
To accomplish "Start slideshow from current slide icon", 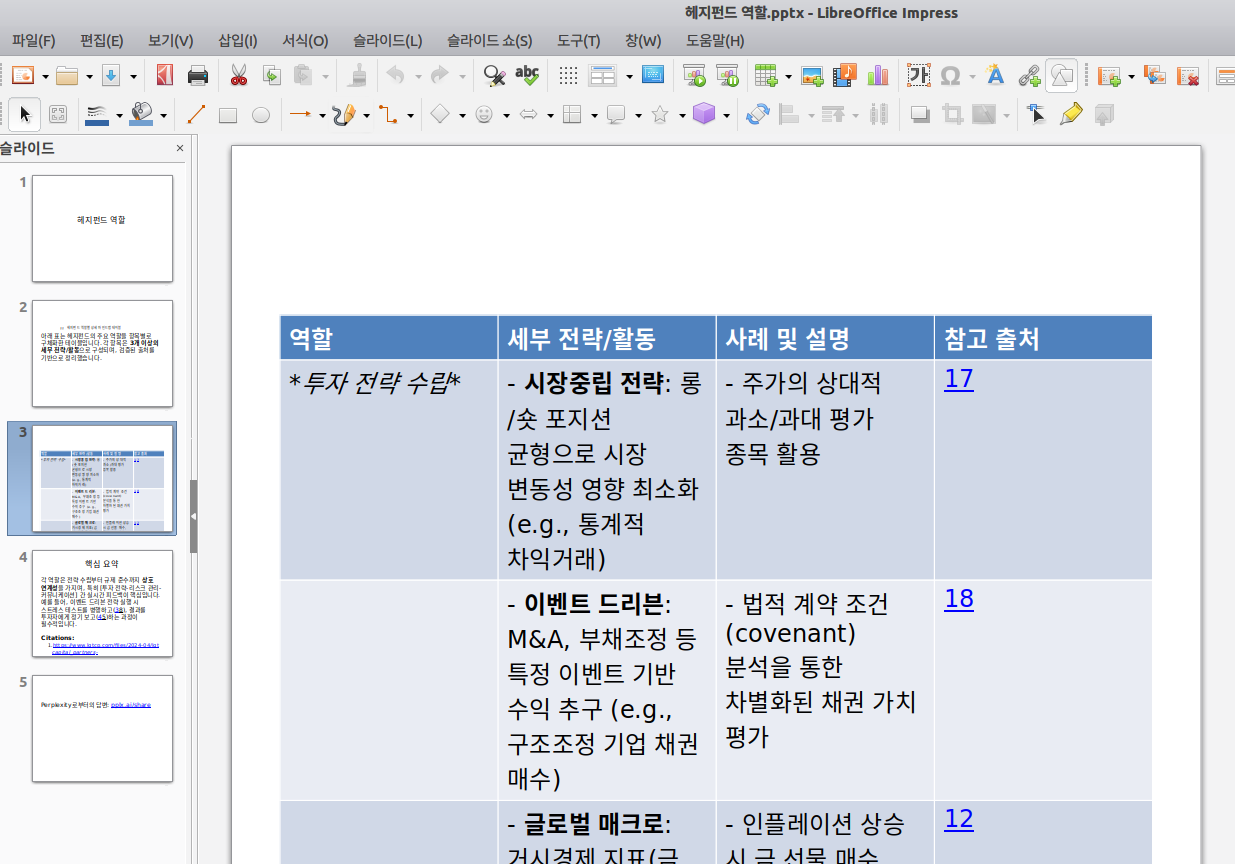I will click(x=727, y=75).
